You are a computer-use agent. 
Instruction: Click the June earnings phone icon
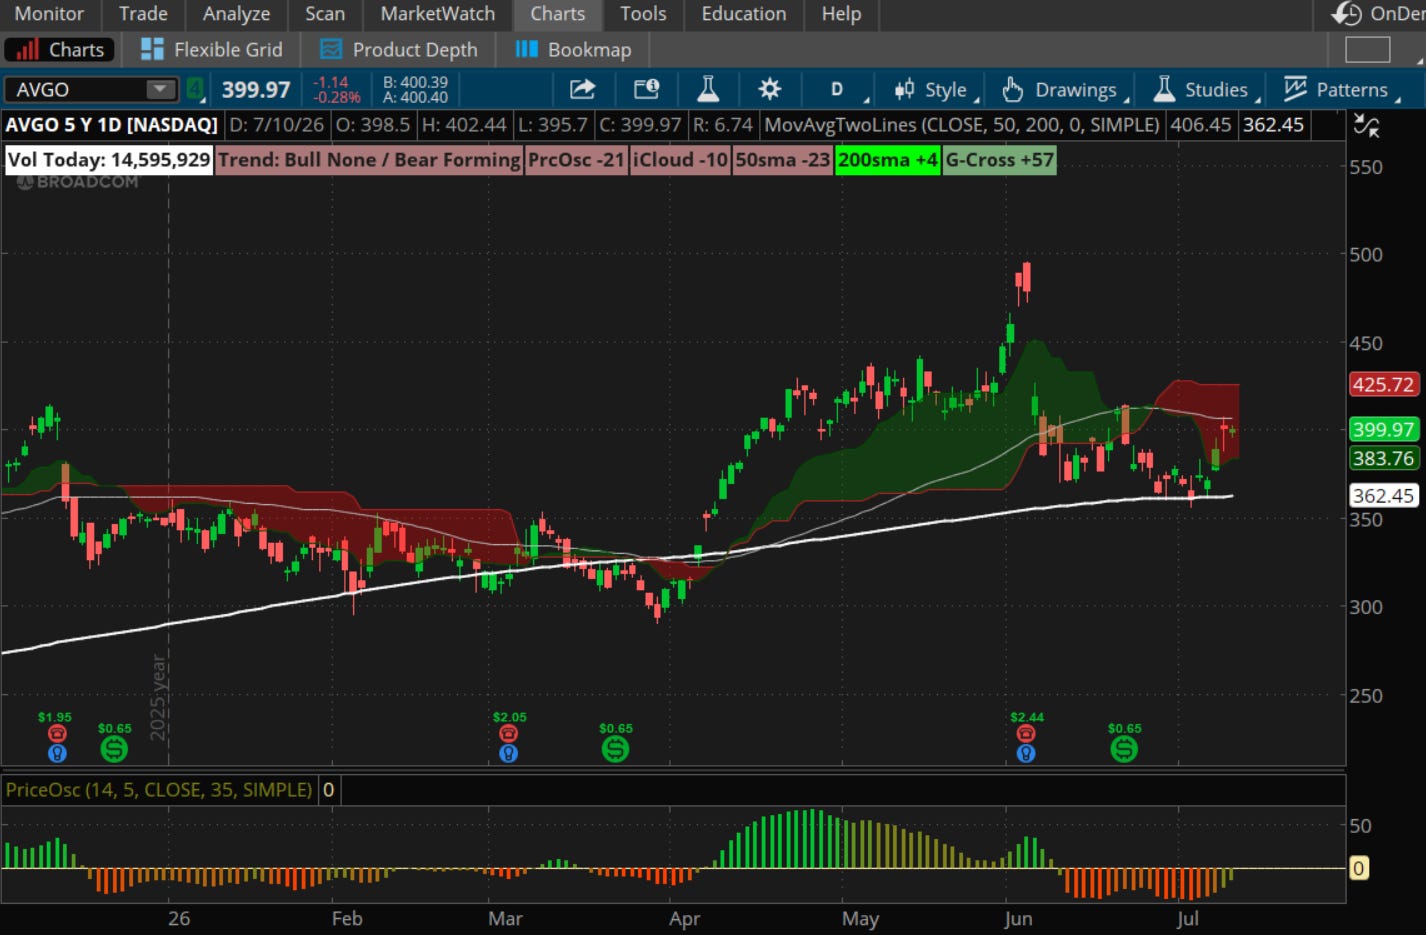1026,734
